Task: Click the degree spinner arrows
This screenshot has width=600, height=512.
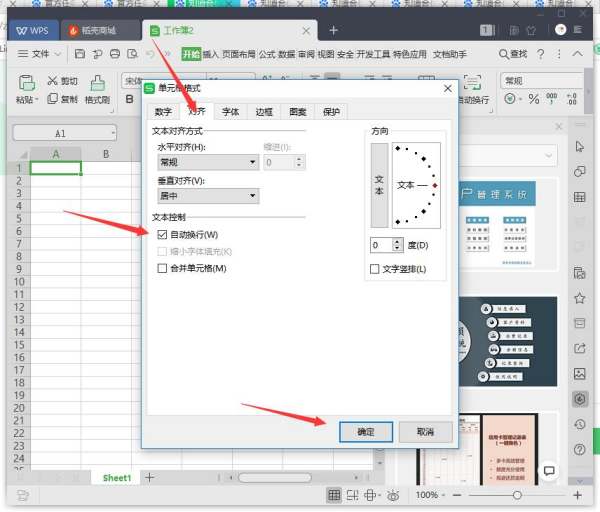Action: [x=397, y=245]
